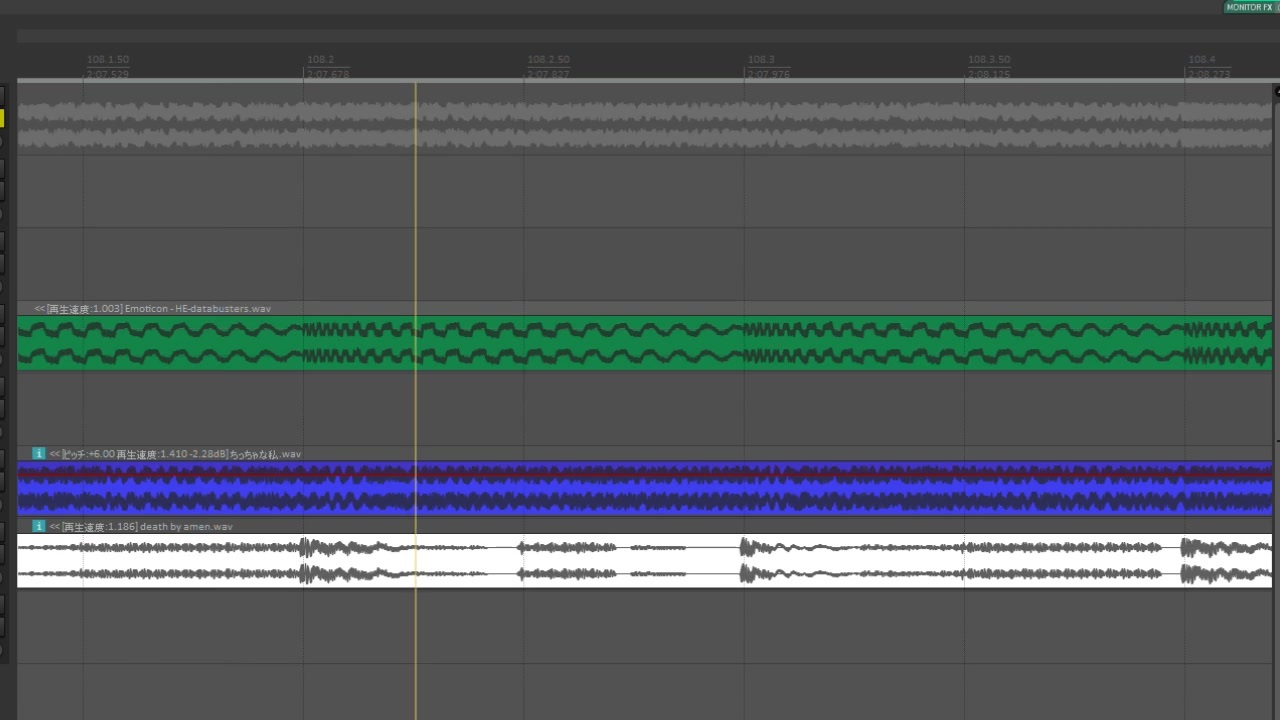The width and height of the screenshot is (1280, 720).
Task: Click the 108.1.50 ruler position
Action: coord(108,60)
